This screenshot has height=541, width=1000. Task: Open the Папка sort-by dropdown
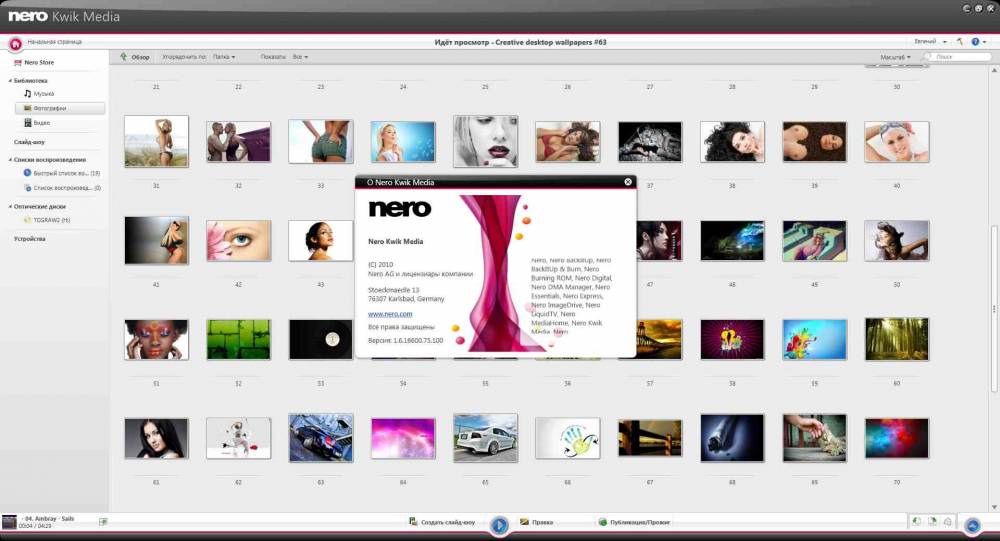224,57
